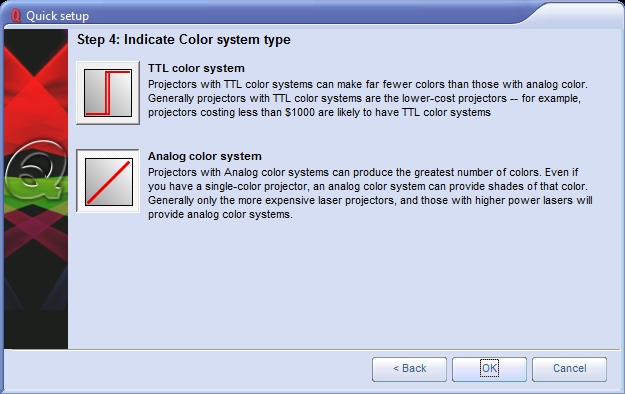Image resolution: width=625 pixels, height=394 pixels.
Task: Click the red Q application icon in title bar
Action: tap(16, 16)
